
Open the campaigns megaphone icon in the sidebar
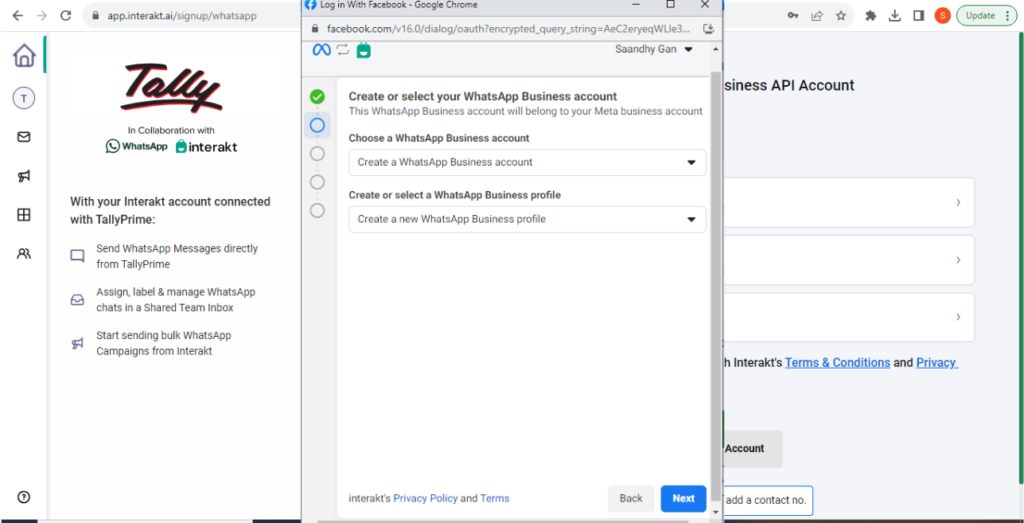(24, 176)
